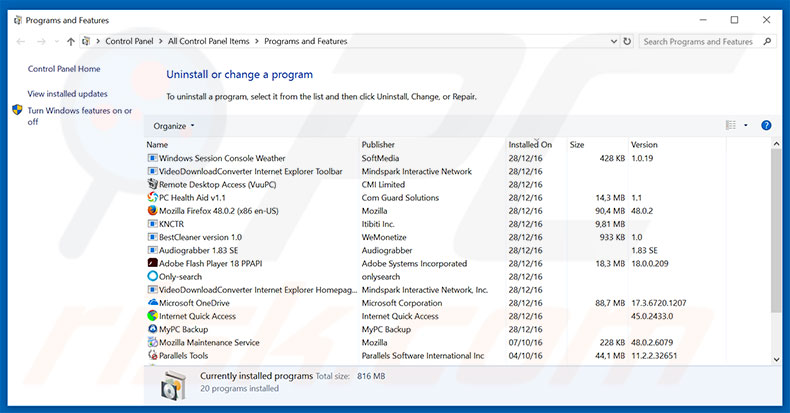The width and height of the screenshot is (790, 413).
Task: Expand chevron after All Control Panel Items
Action: click(x=257, y=41)
